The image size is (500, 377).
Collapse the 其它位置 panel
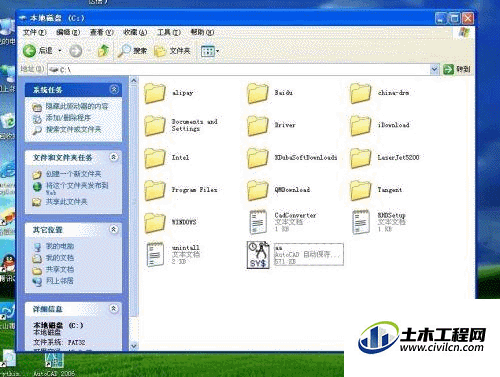(114, 229)
